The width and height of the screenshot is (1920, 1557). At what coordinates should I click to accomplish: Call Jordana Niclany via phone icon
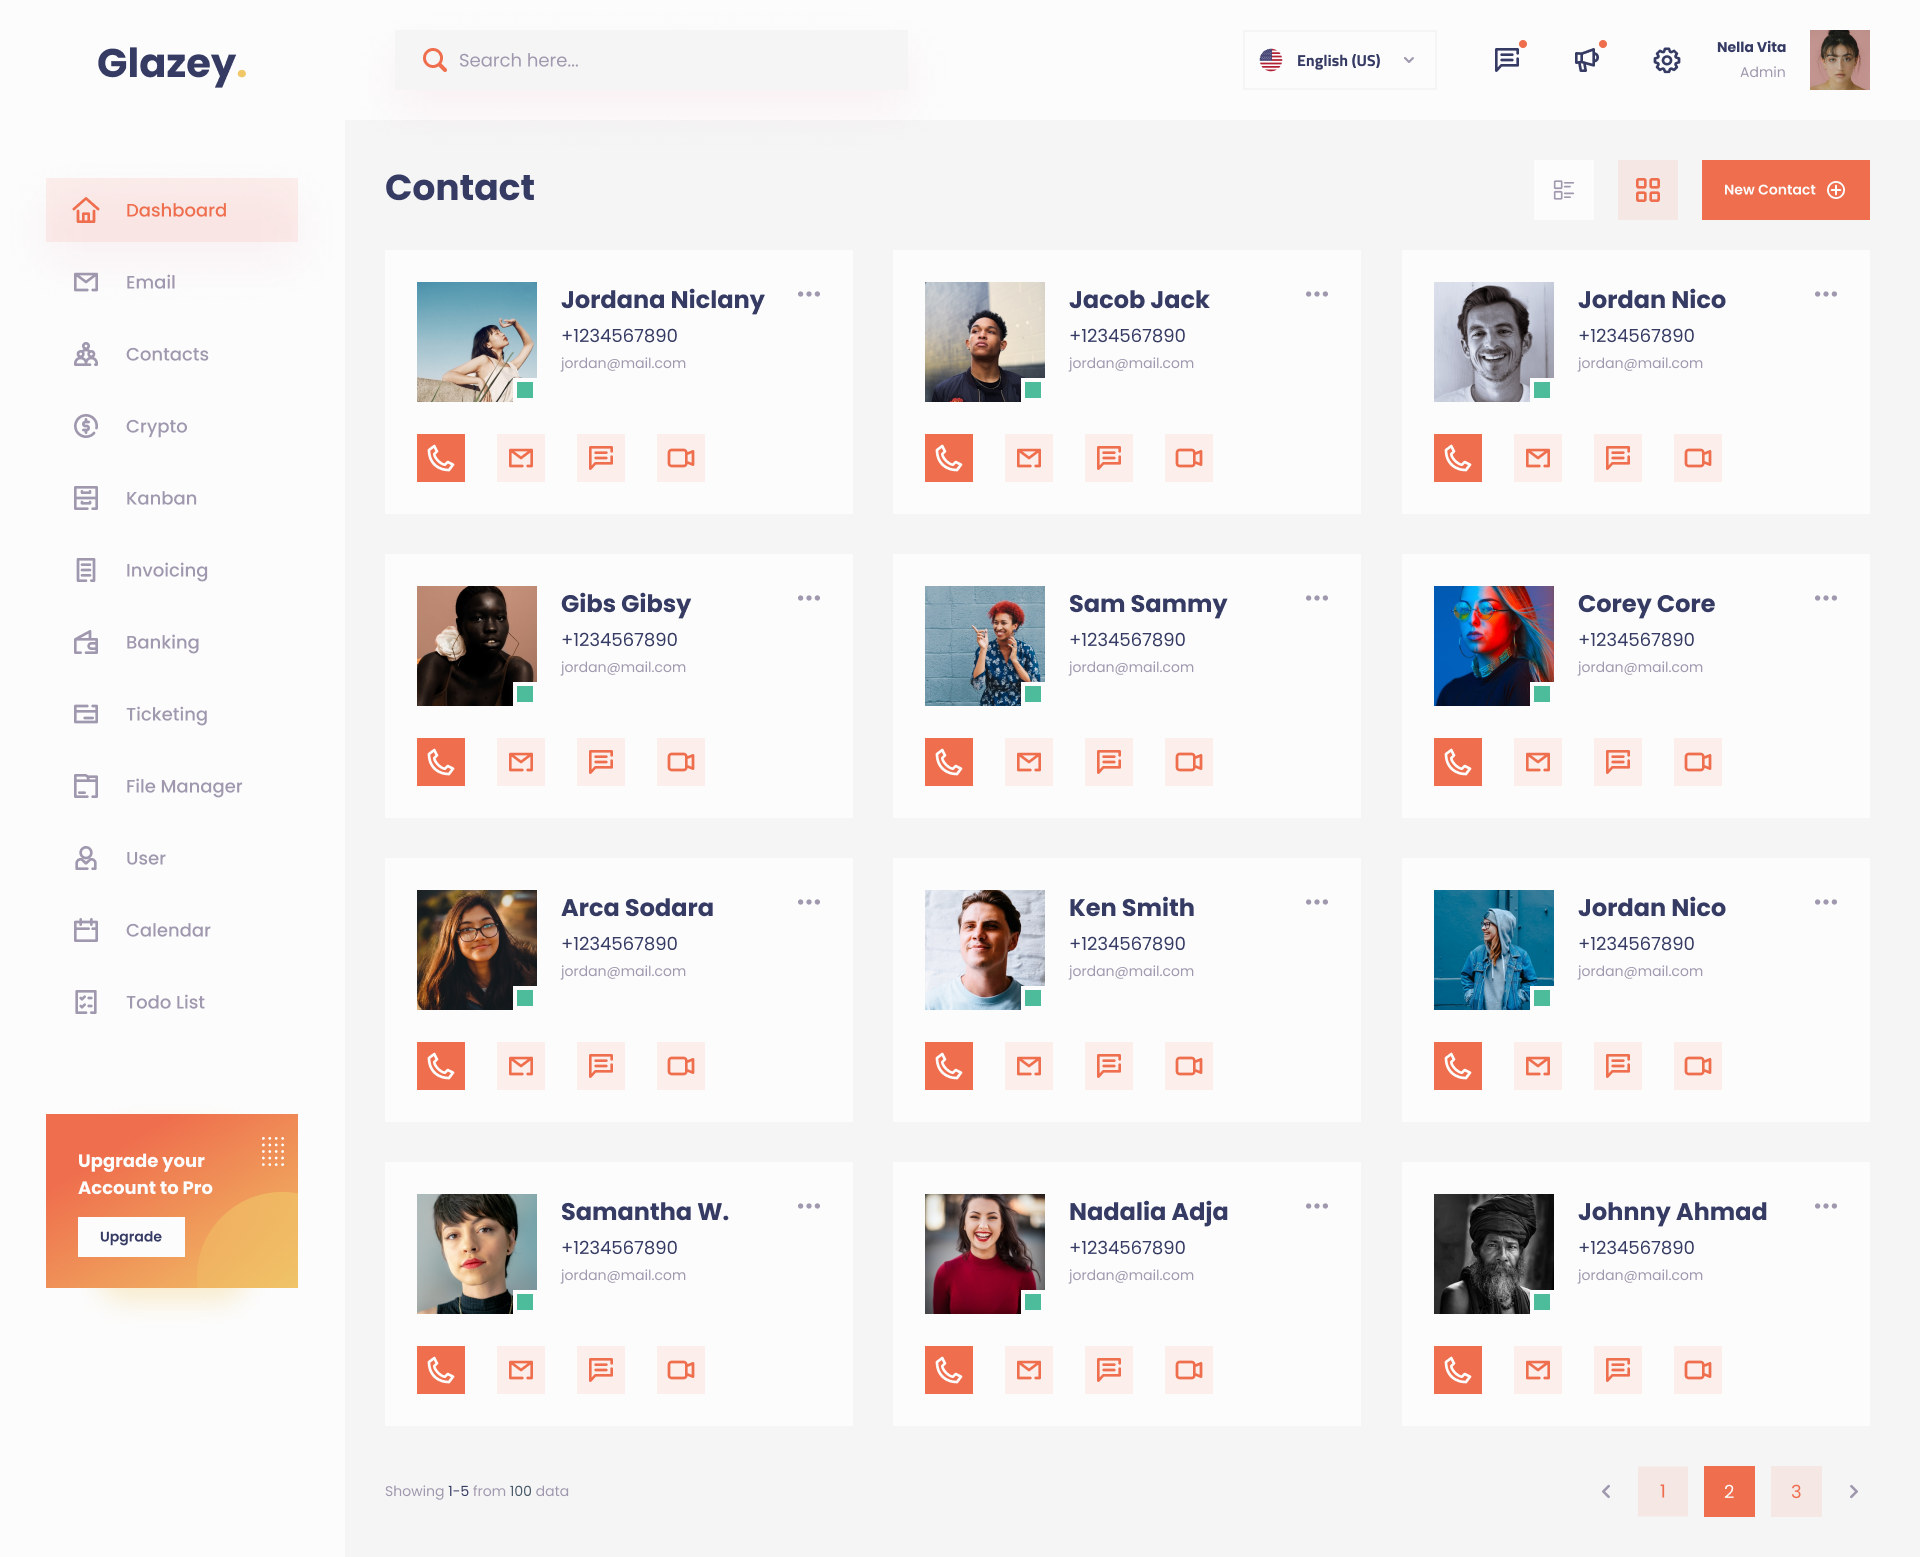441,458
